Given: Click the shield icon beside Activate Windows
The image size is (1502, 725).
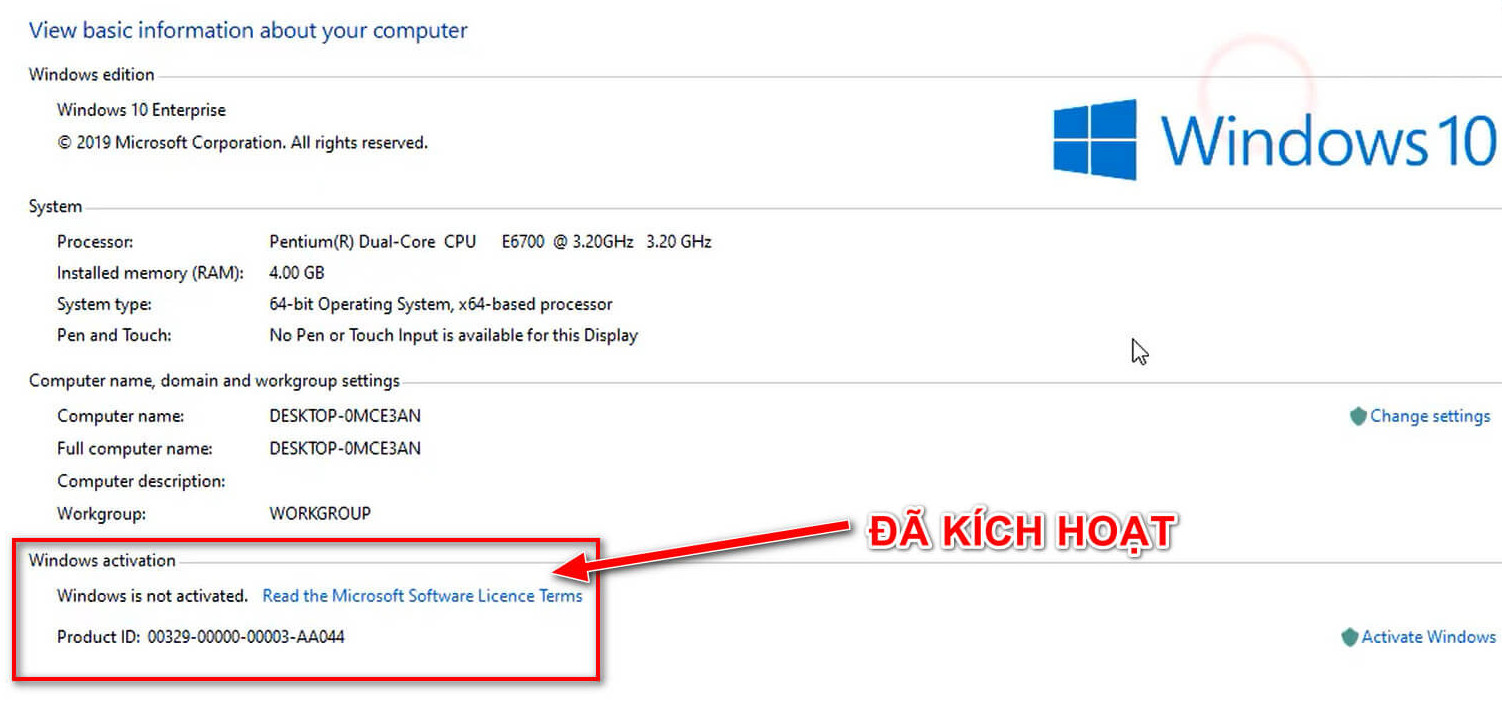Looking at the screenshot, I should coord(1349,637).
